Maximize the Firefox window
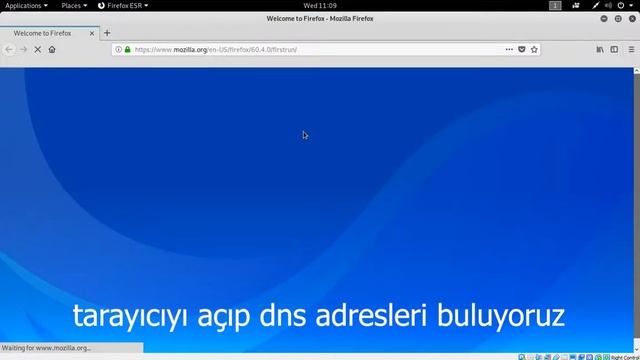 coord(618,19)
